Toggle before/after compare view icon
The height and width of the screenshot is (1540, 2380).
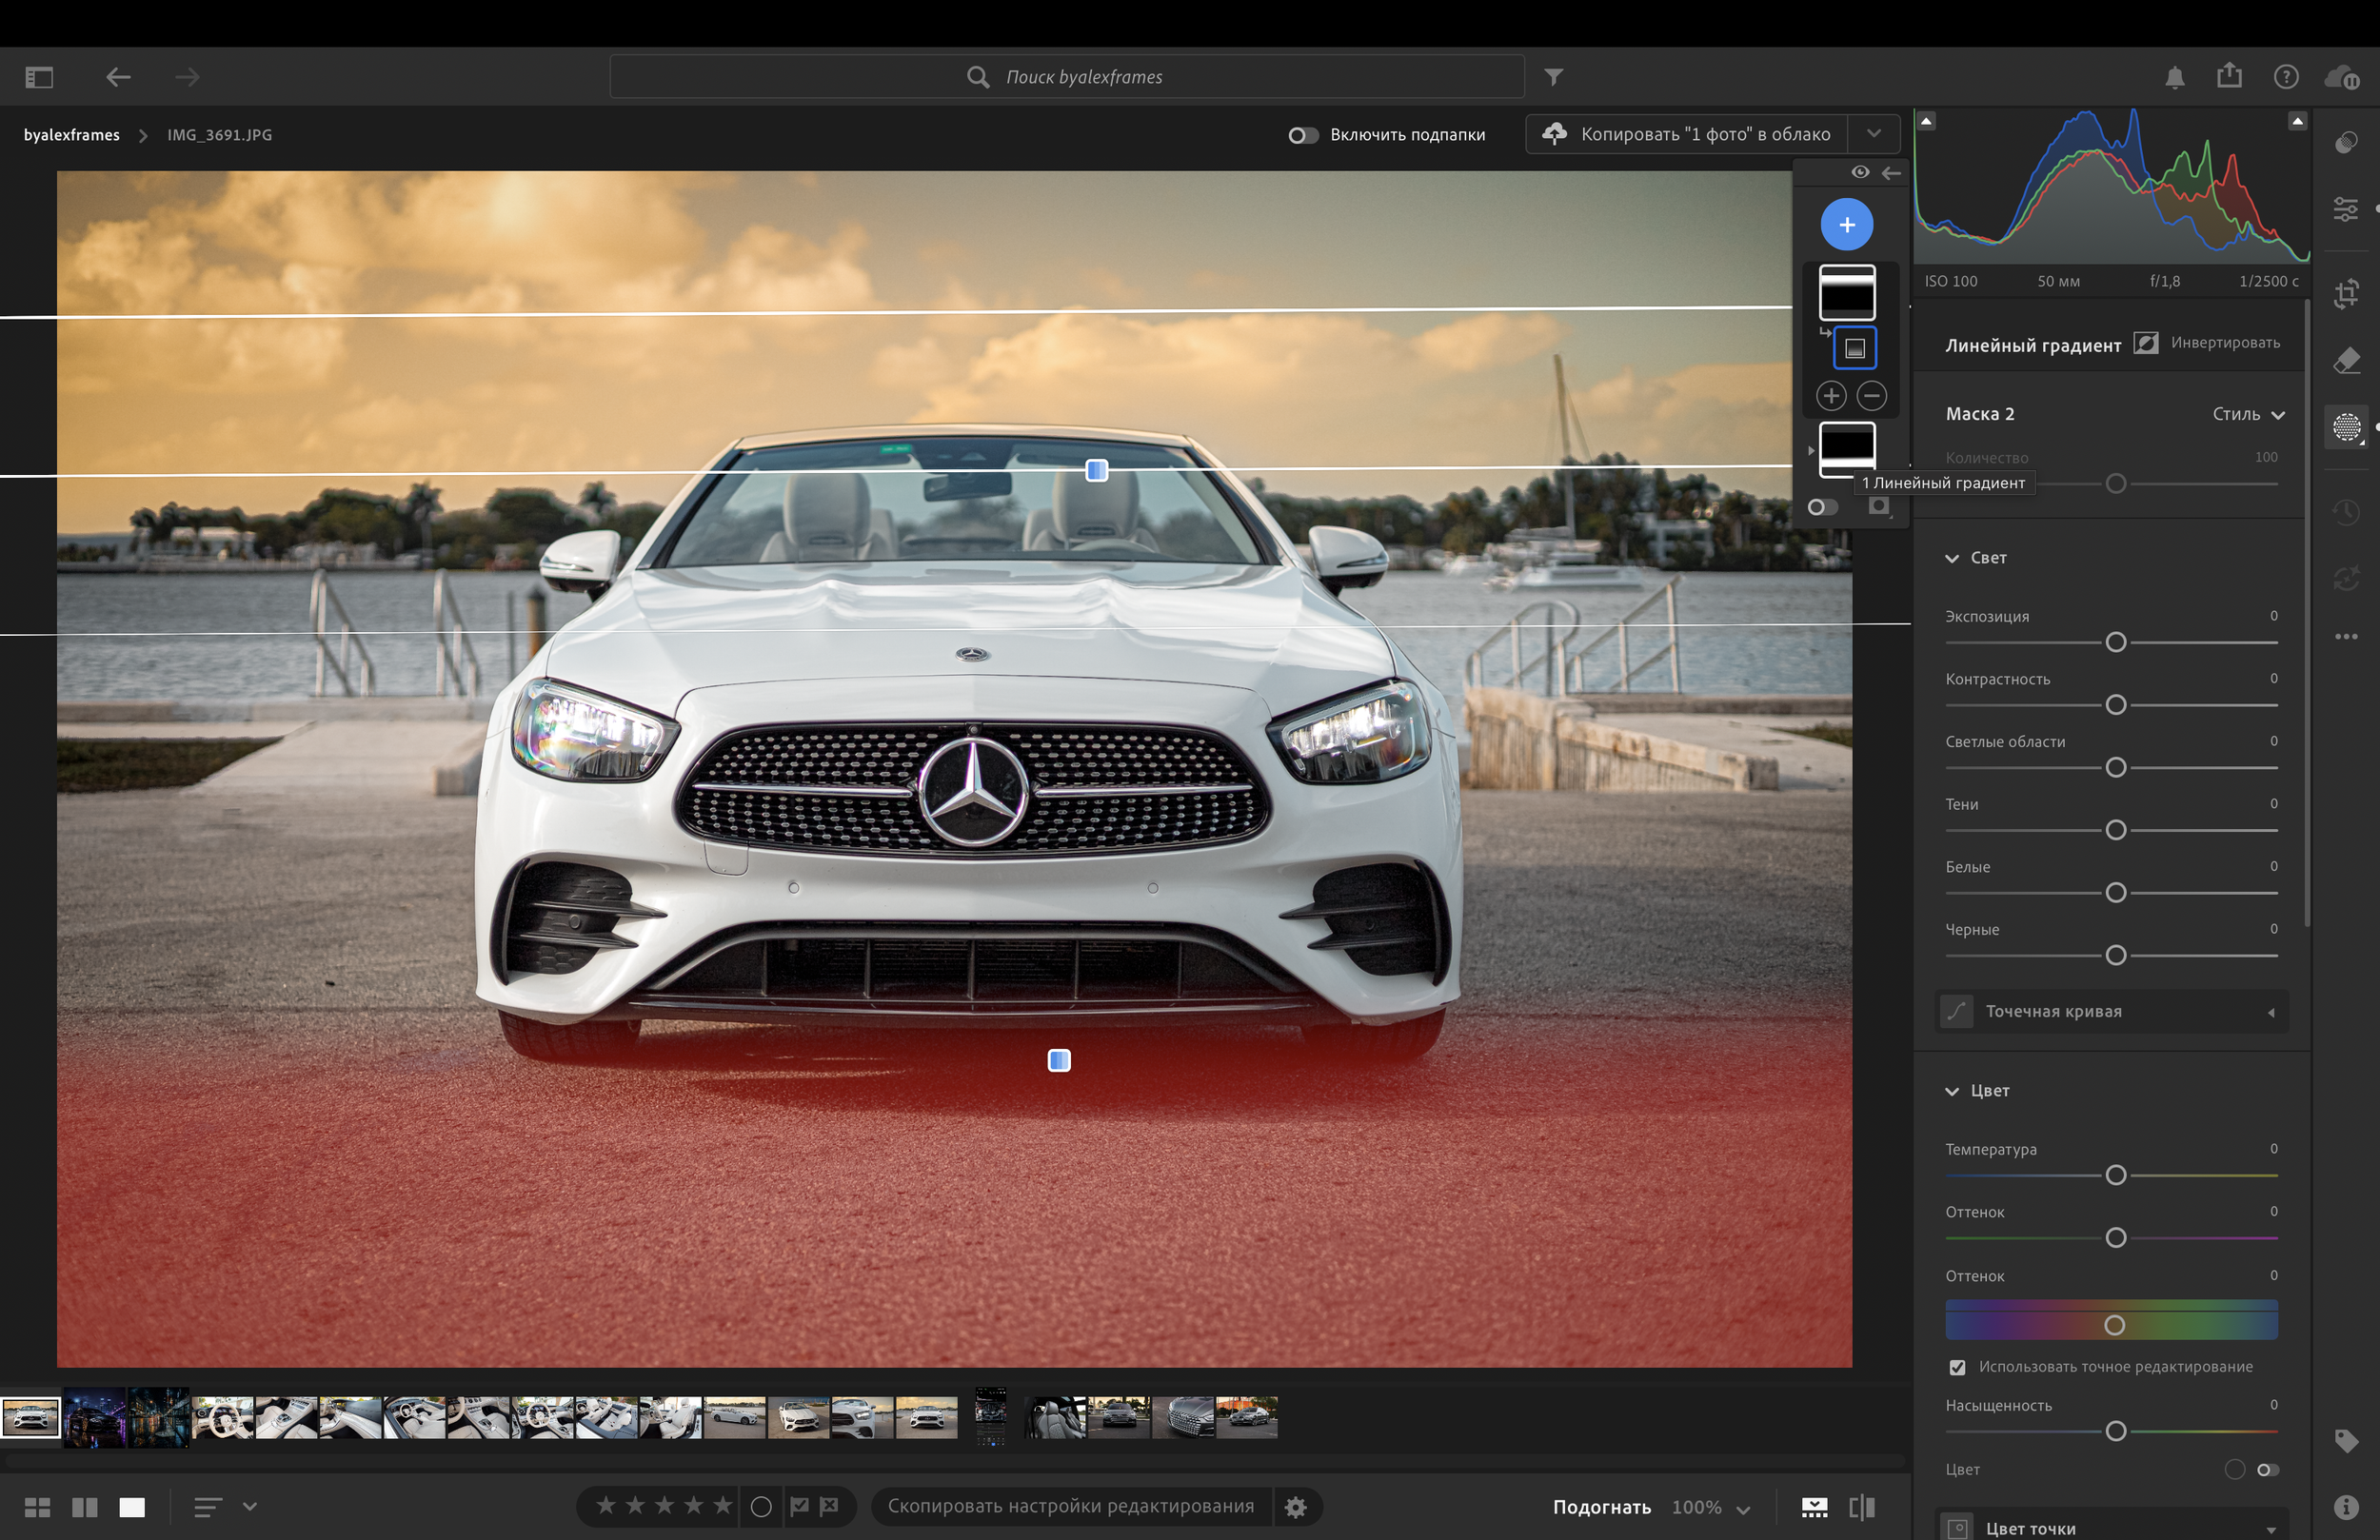point(1862,1506)
